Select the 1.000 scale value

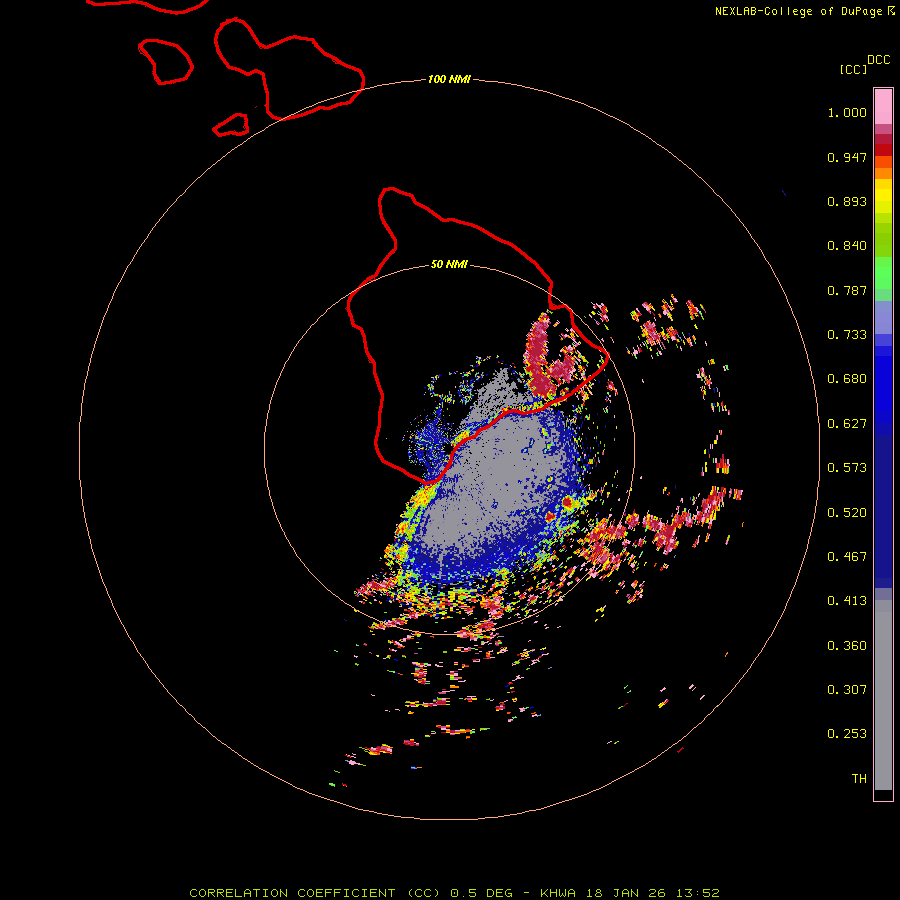tap(847, 112)
